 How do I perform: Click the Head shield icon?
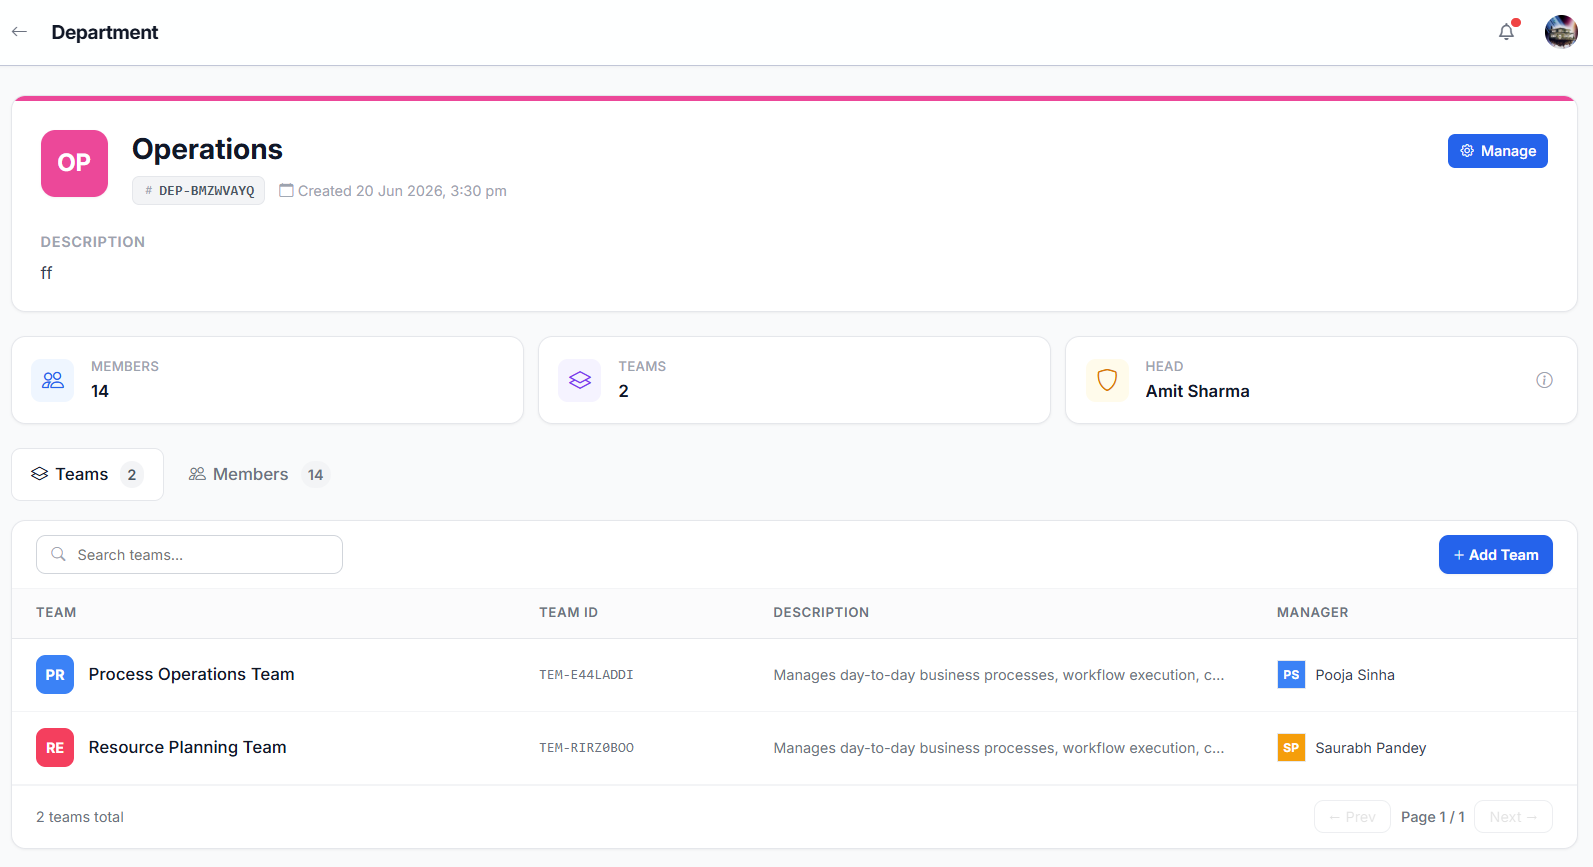[x=1107, y=380]
